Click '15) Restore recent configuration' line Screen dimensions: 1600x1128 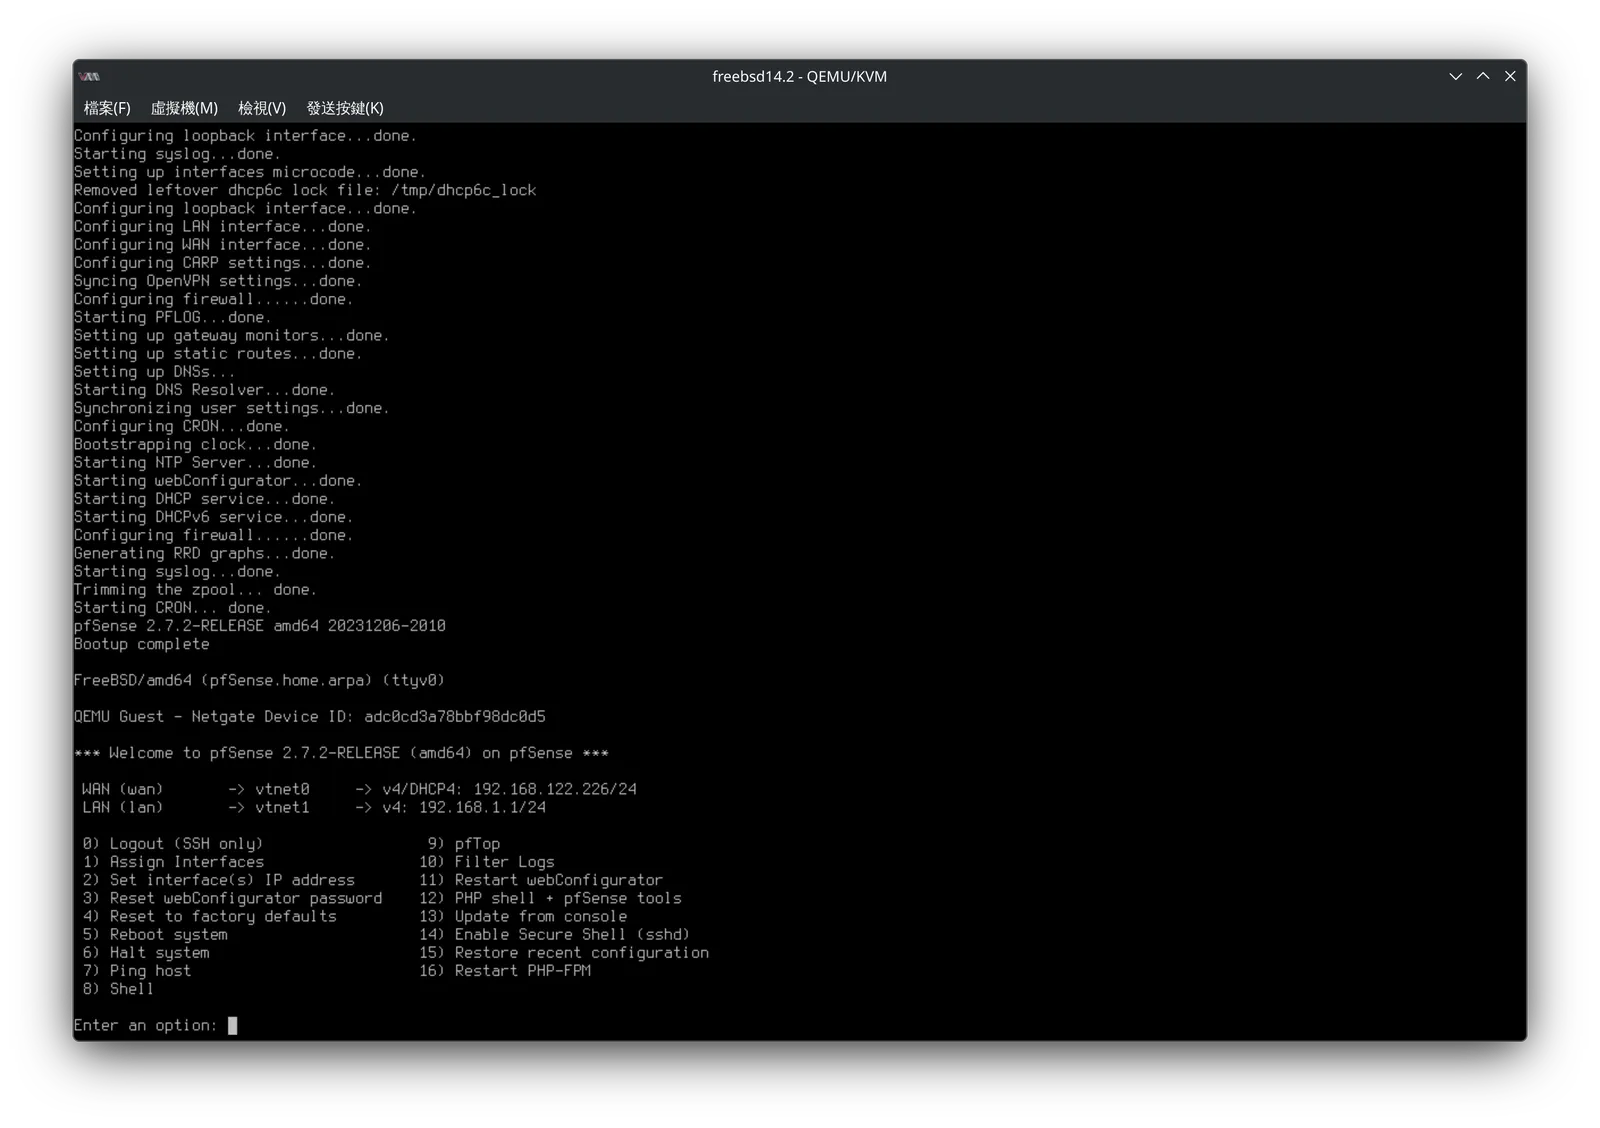[x=564, y=953]
